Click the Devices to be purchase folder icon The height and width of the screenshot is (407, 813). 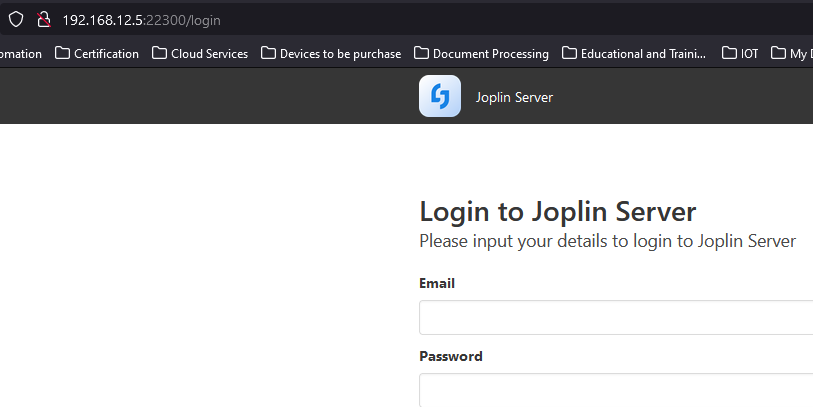coord(268,53)
